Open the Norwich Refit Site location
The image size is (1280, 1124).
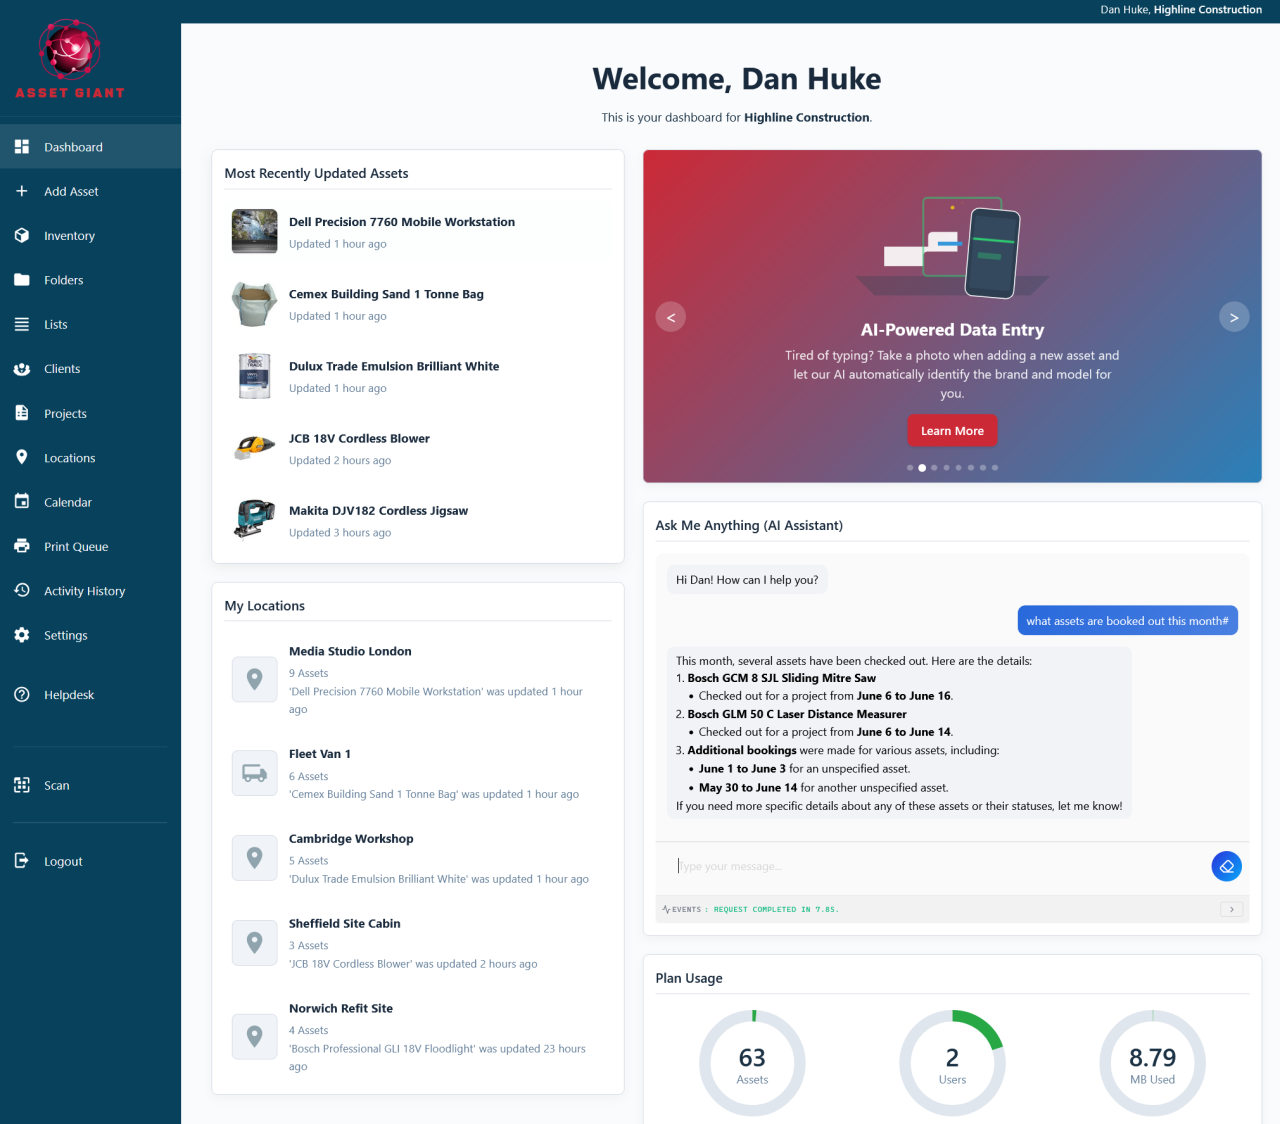pyautogui.click(x=418, y=1037)
